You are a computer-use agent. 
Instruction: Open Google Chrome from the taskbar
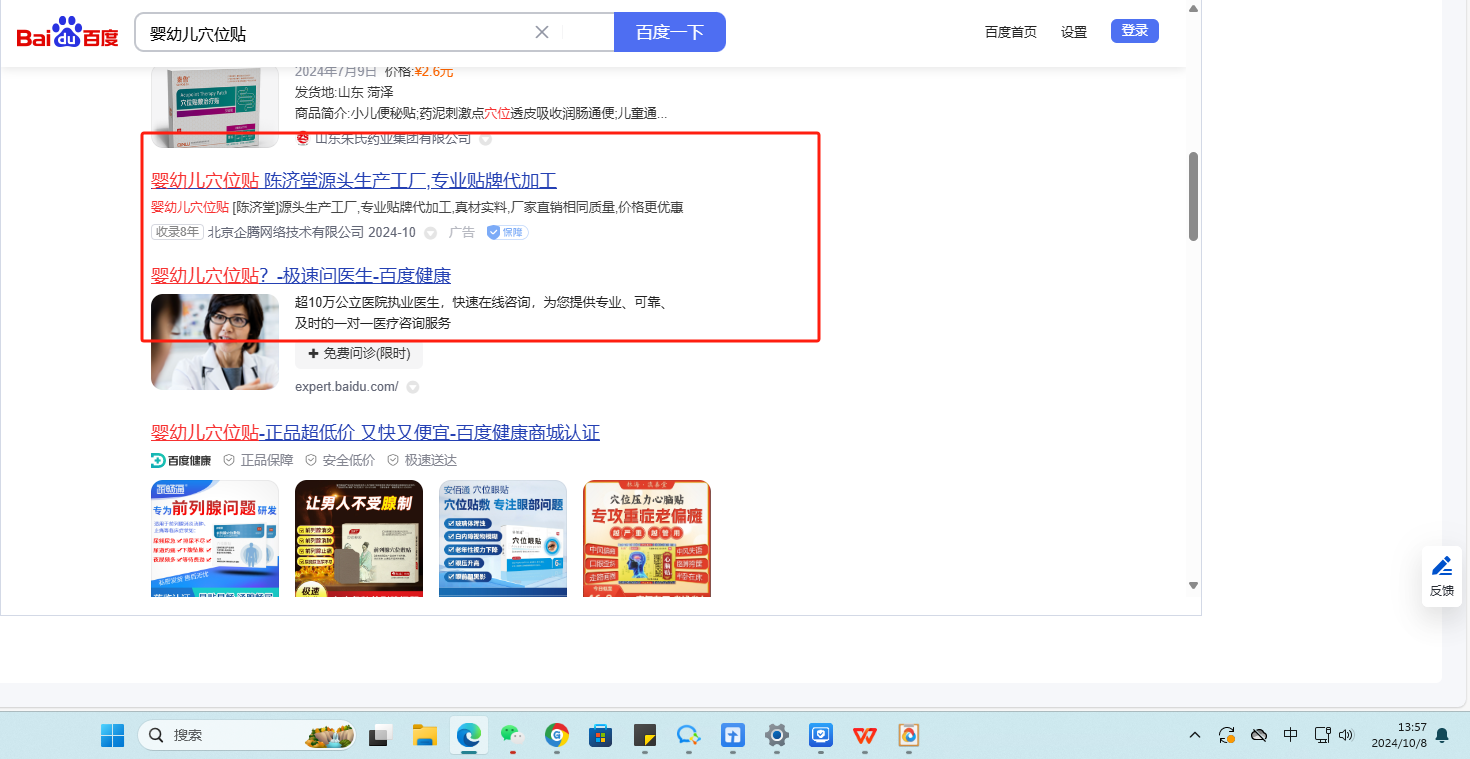556,736
